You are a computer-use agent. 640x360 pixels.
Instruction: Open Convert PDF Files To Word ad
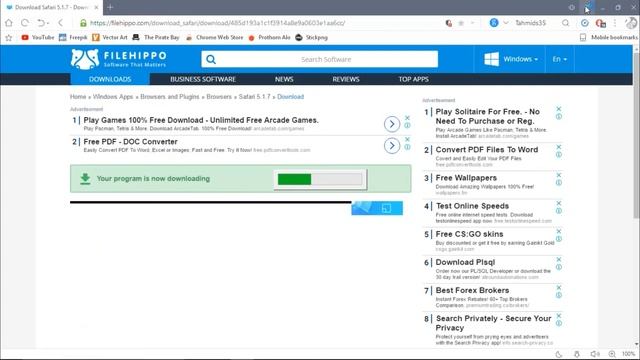tap(487, 150)
